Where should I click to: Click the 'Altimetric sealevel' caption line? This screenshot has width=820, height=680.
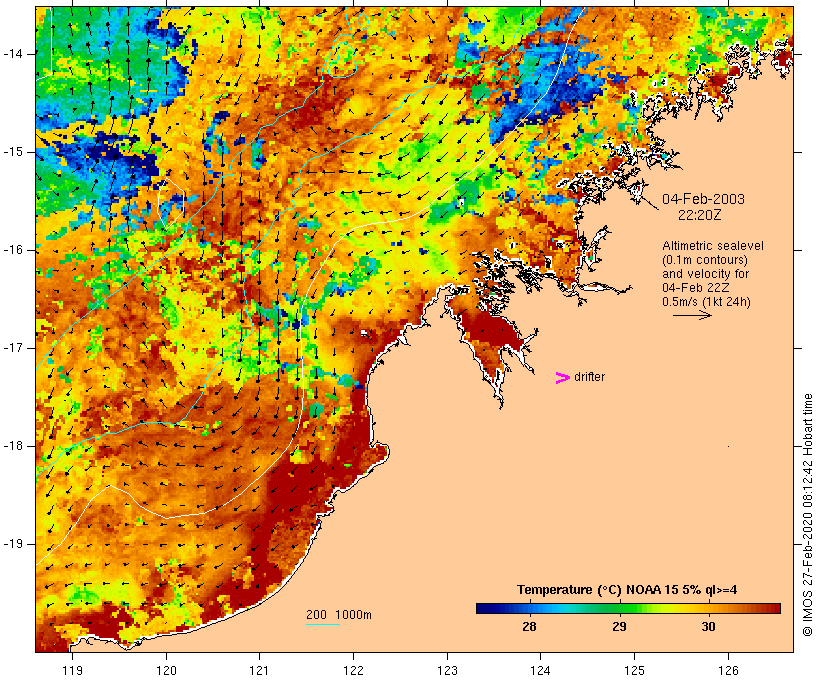coord(713,246)
